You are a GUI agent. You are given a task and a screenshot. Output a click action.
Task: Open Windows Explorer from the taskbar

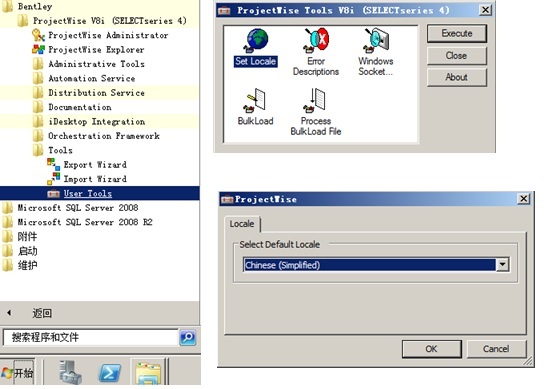click(148, 373)
